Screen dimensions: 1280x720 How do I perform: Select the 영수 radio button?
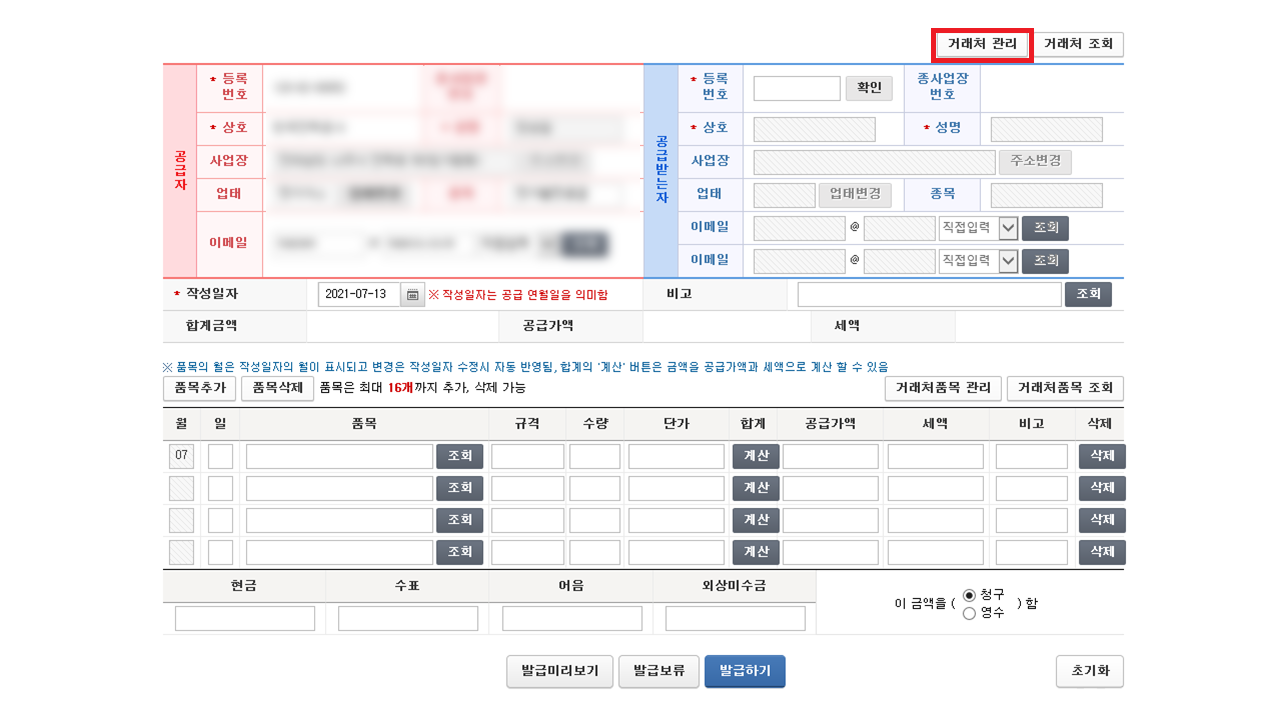(969, 613)
